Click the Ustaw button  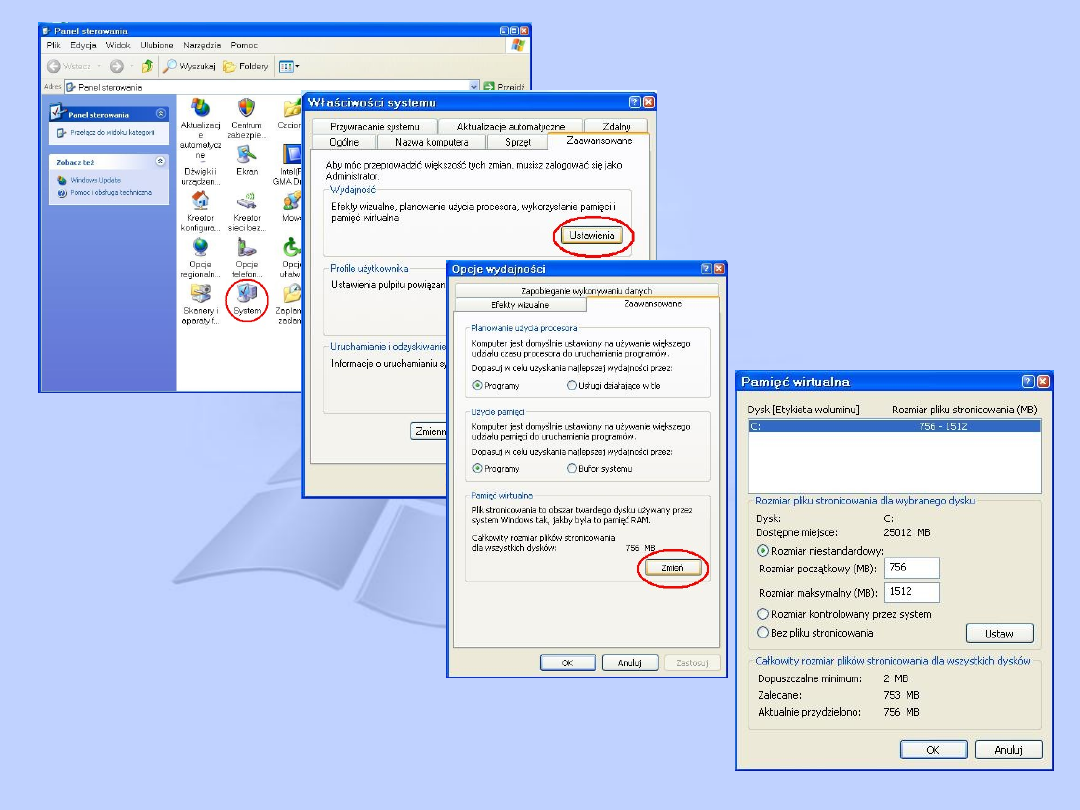(999, 633)
